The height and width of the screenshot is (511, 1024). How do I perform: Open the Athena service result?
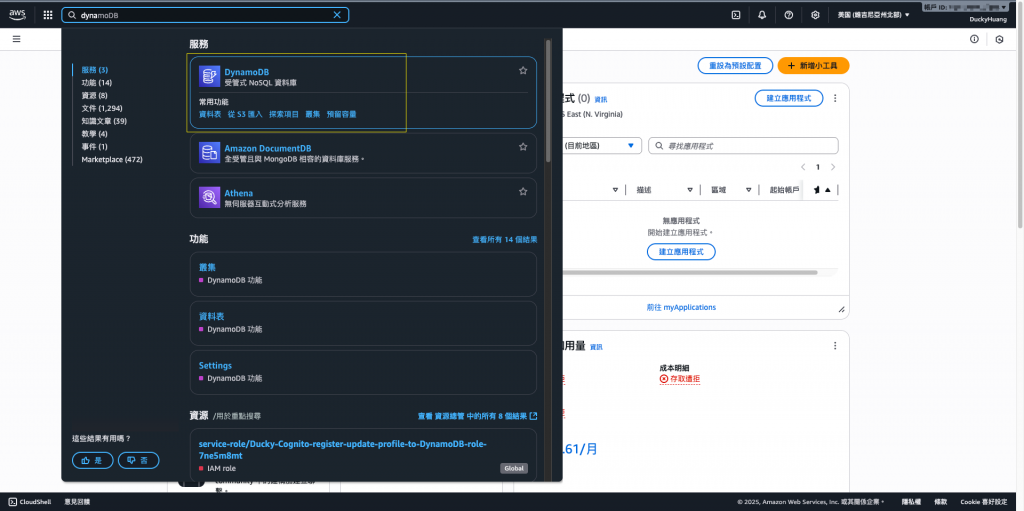pos(238,193)
